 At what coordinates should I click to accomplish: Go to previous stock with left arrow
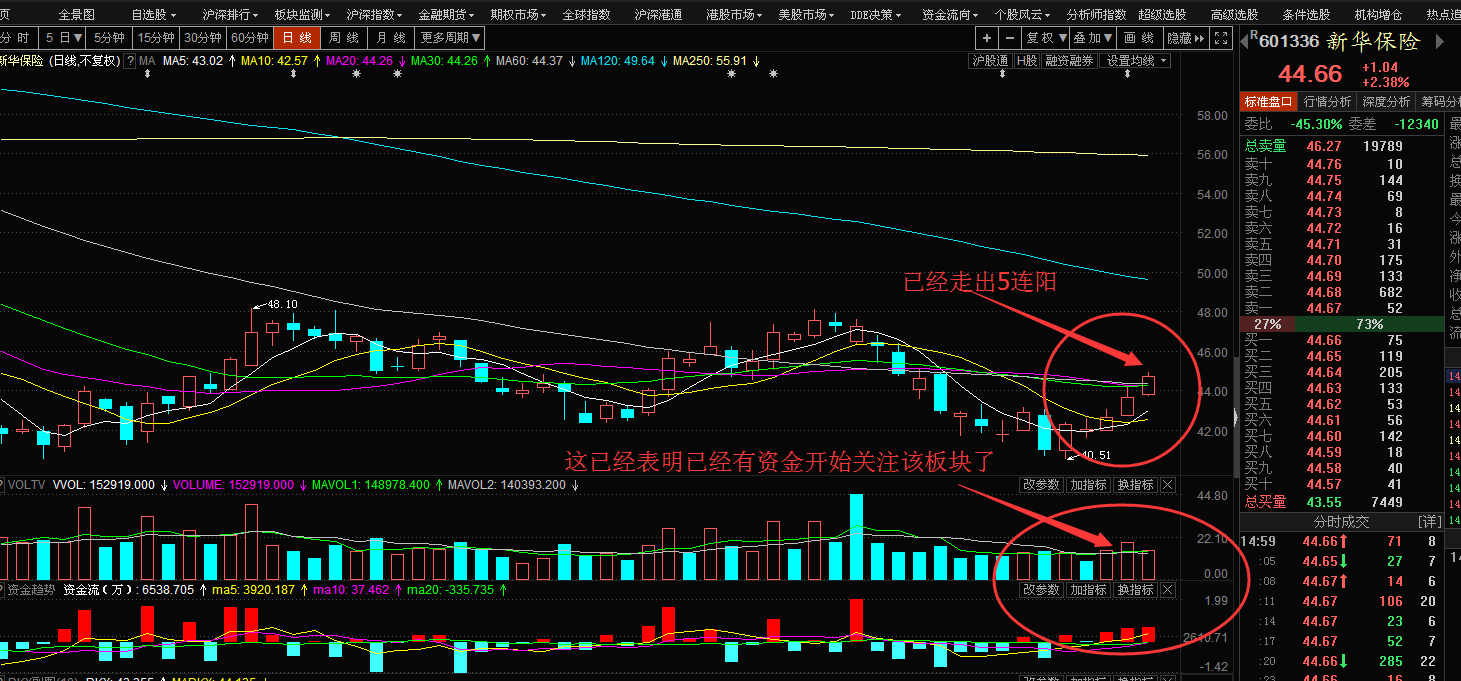tap(1246, 42)
